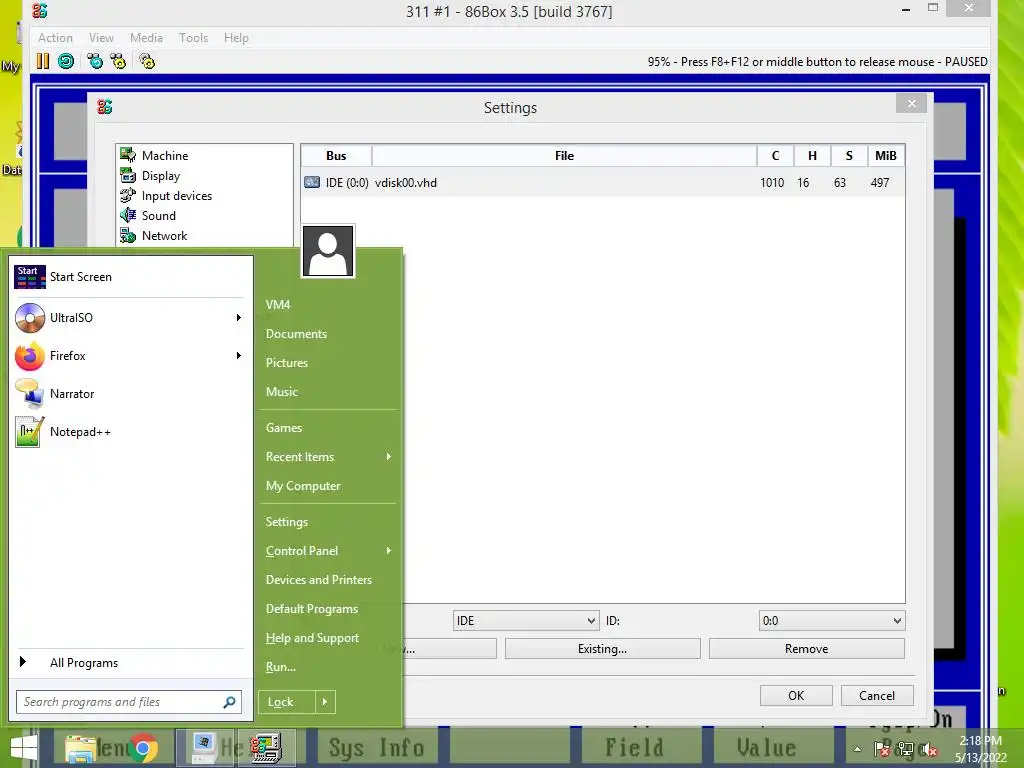Image resolution: width=1024 pixels, height=768 pixels.
Task: Open the shutdown options arrow beside Lock
Action: point(325,702)
